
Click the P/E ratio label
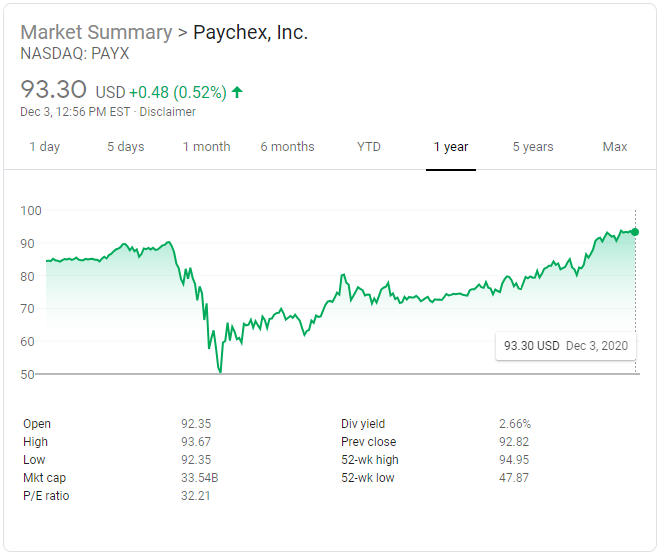pos(46,496)
